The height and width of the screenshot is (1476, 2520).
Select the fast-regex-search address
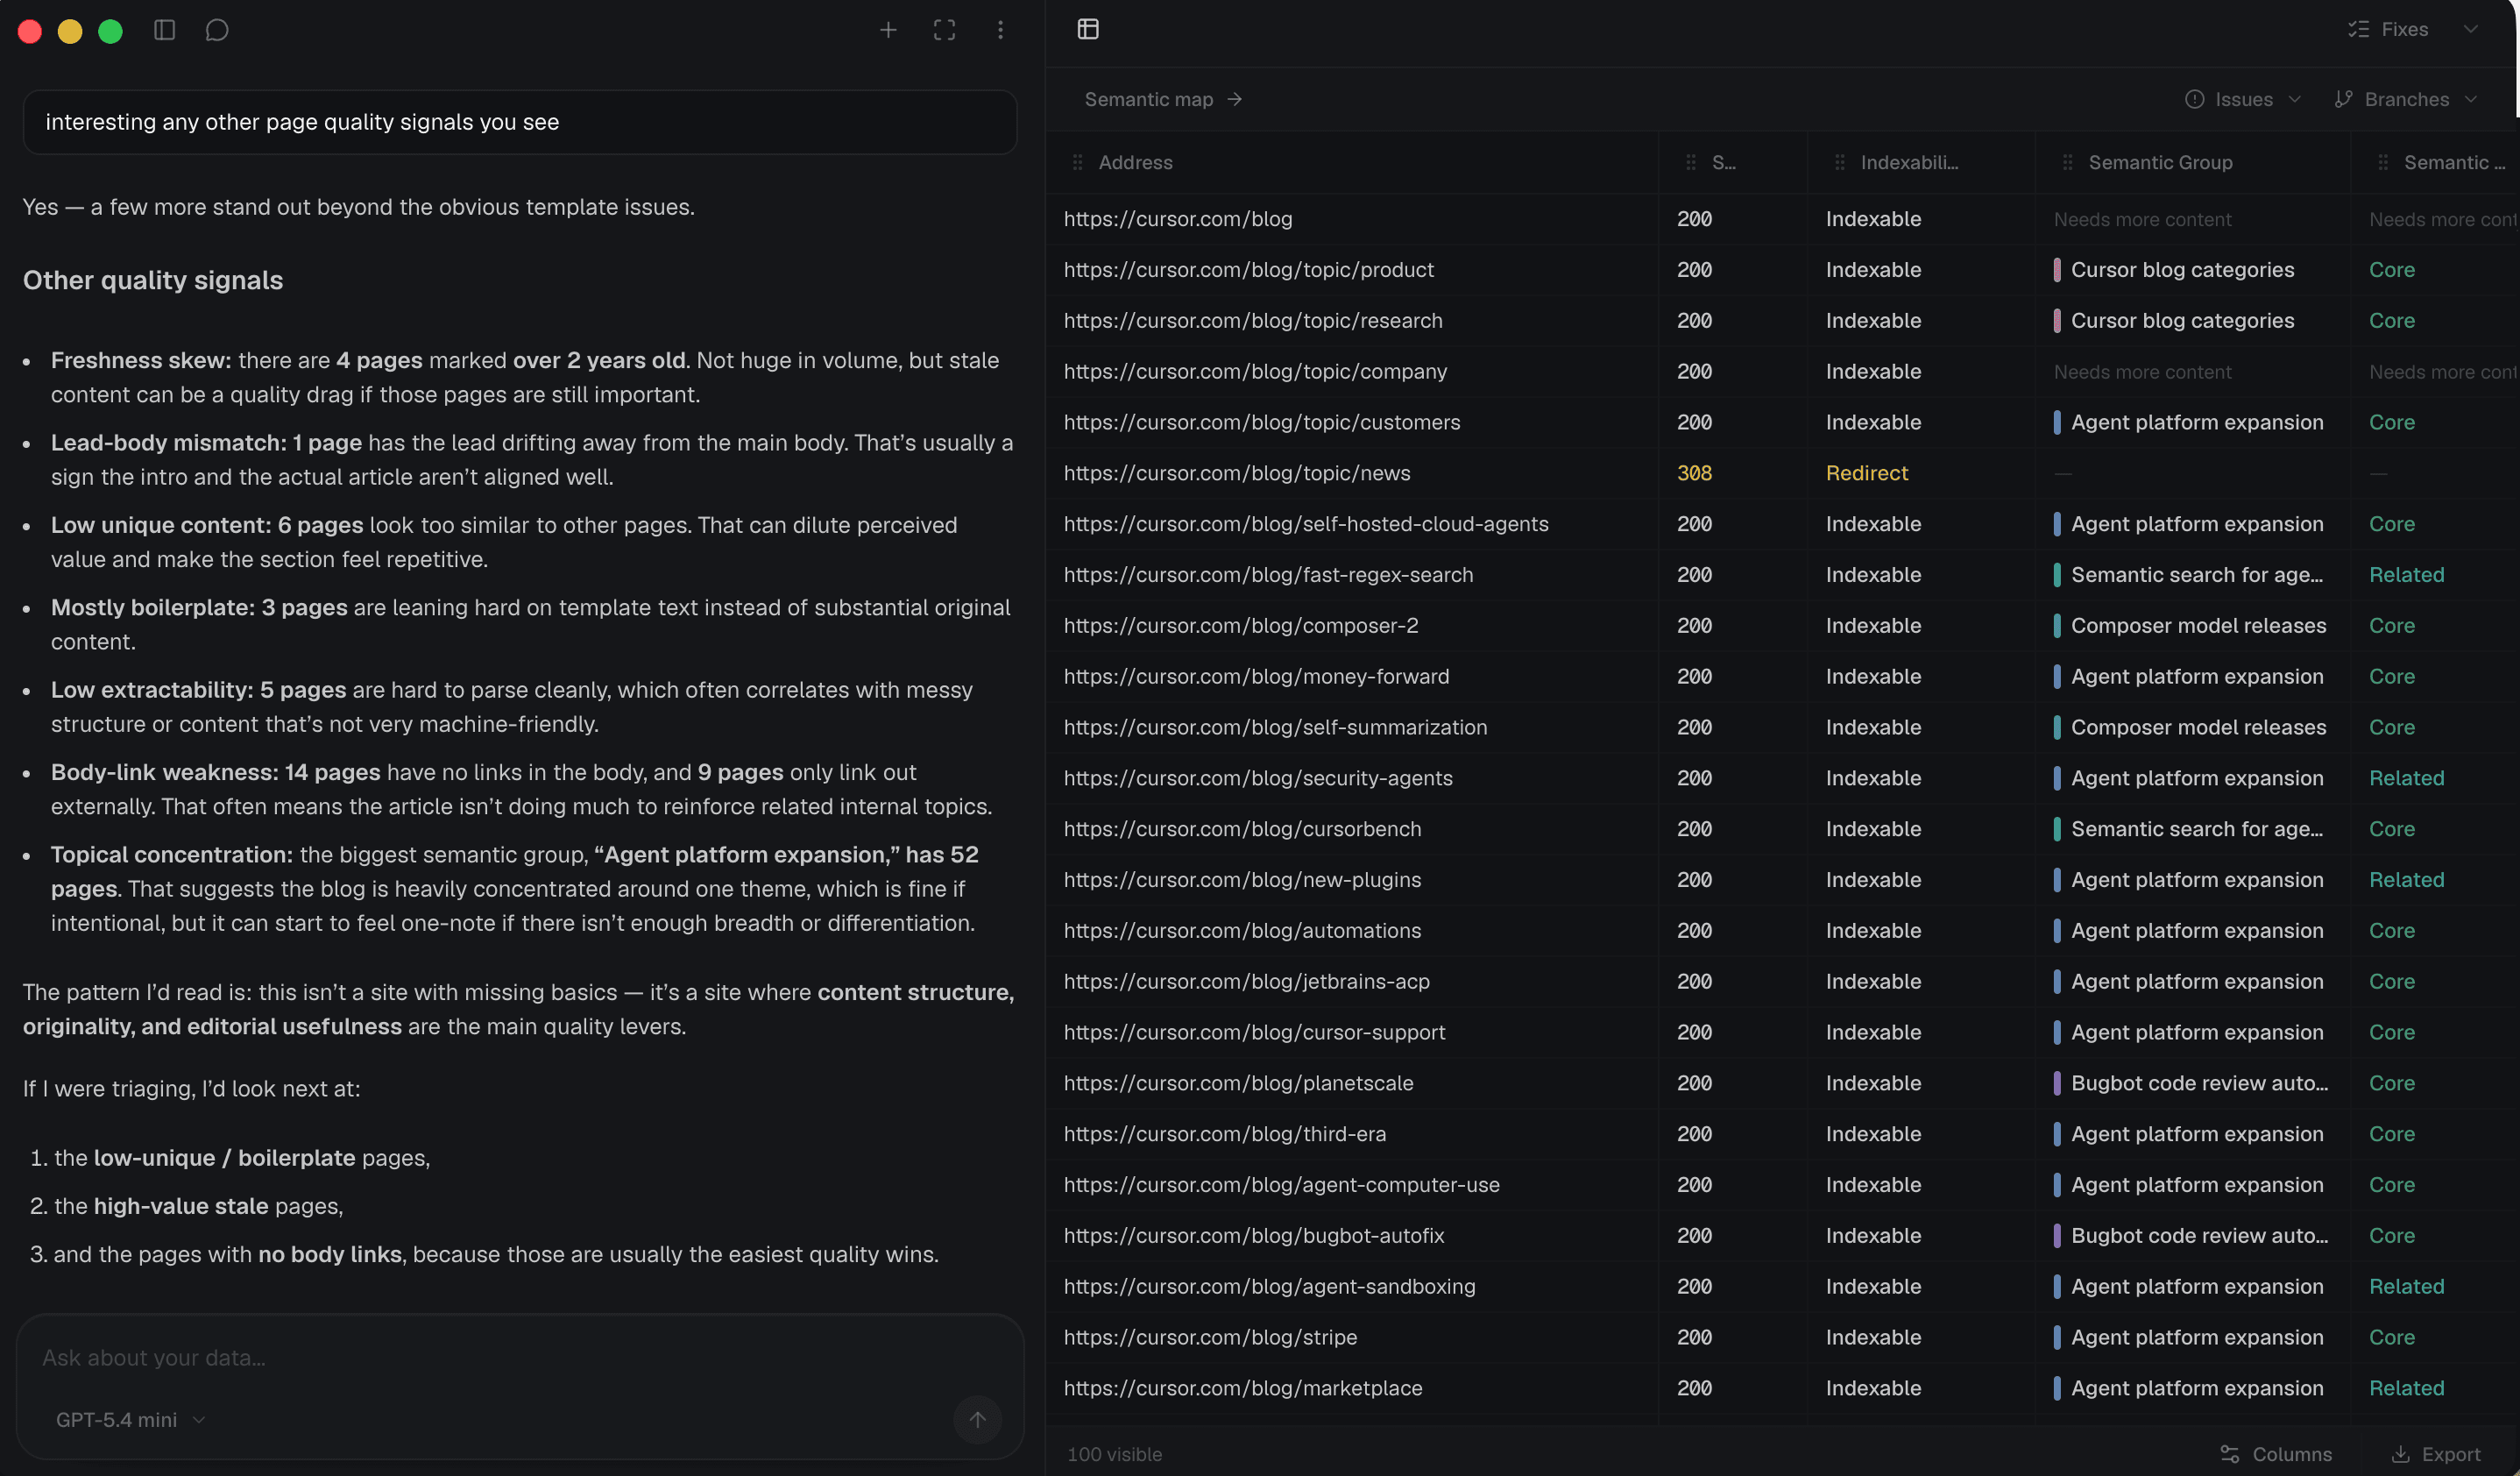[1268, 575]
